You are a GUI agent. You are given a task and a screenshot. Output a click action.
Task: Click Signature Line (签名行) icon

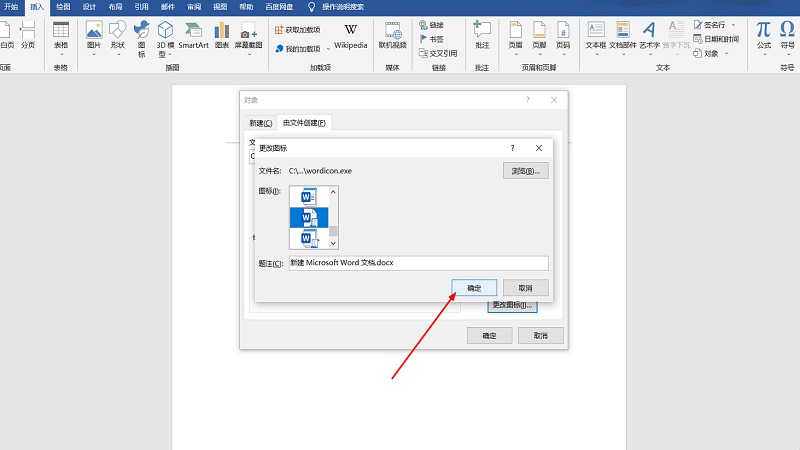698,24
